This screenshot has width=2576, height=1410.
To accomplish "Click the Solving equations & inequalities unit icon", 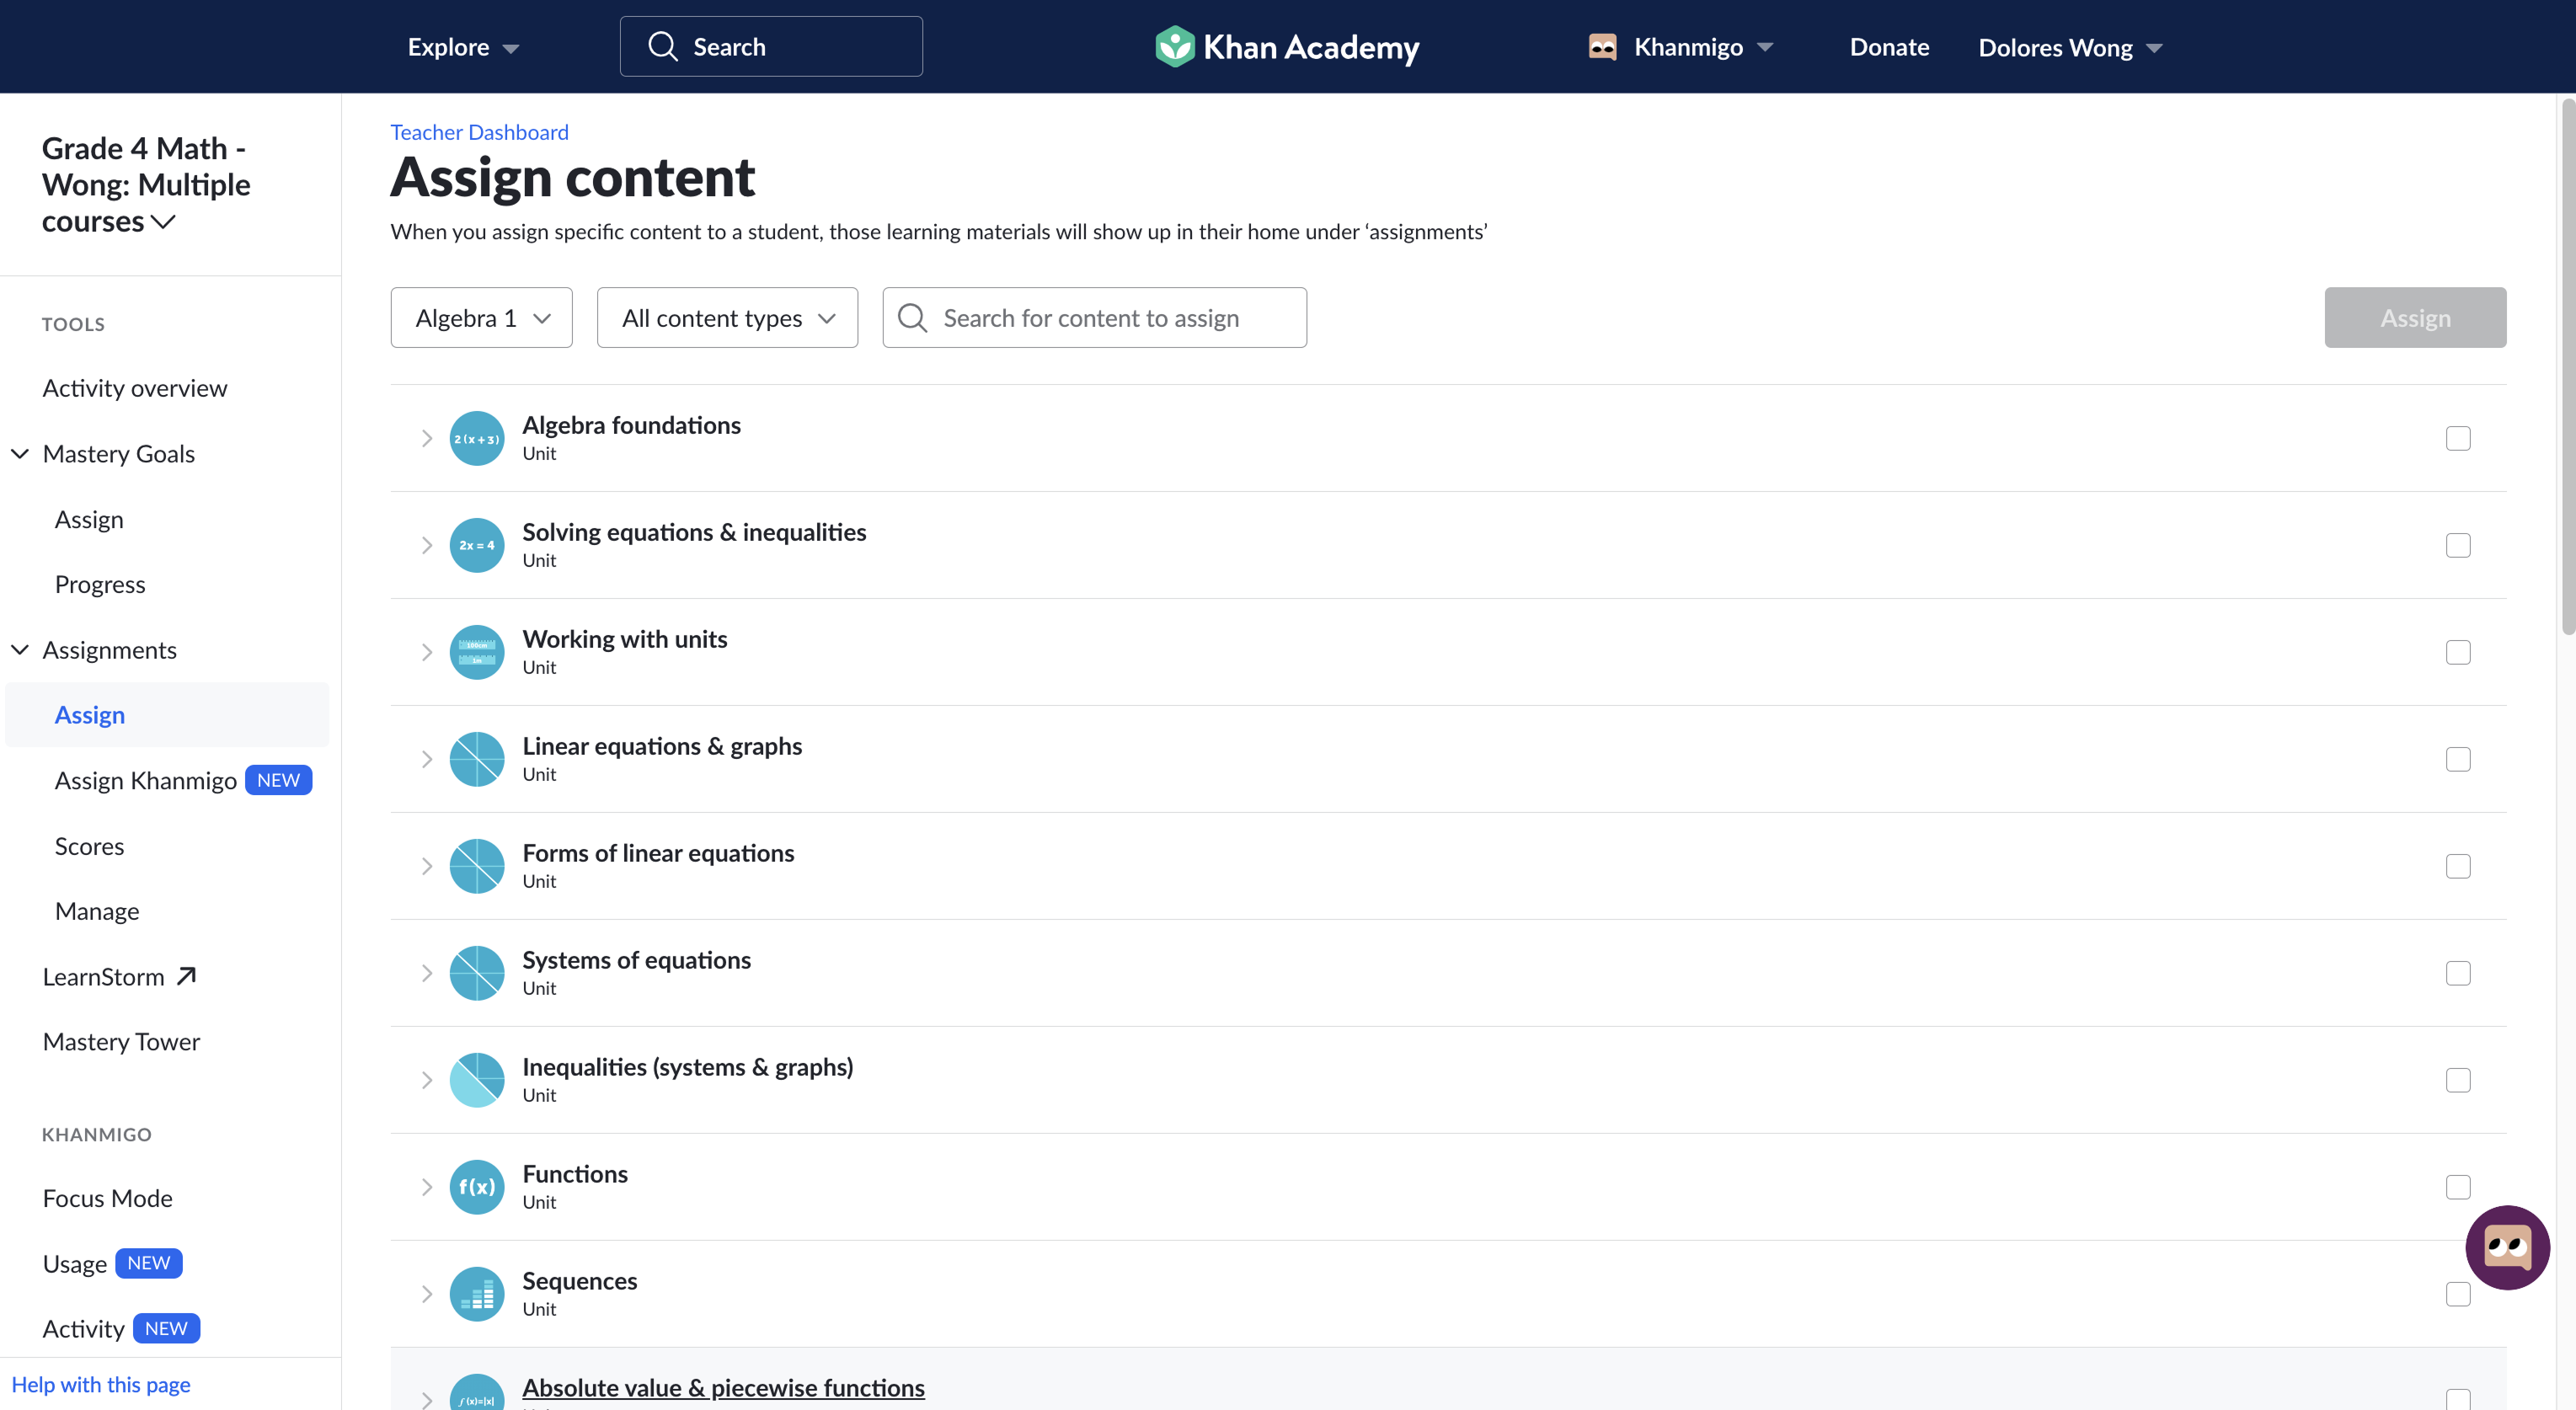I will coord(477,545).
